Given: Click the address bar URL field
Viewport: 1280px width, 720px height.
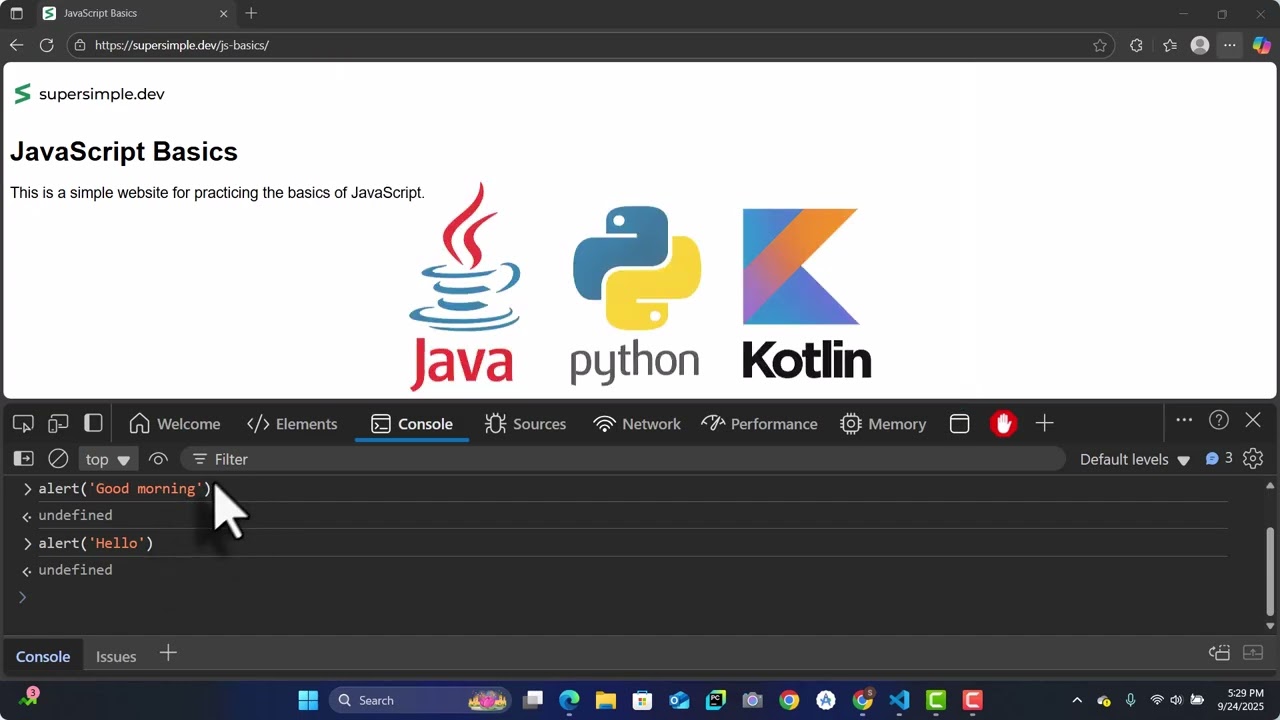Looking at the screenshot, I should point(590,45).
